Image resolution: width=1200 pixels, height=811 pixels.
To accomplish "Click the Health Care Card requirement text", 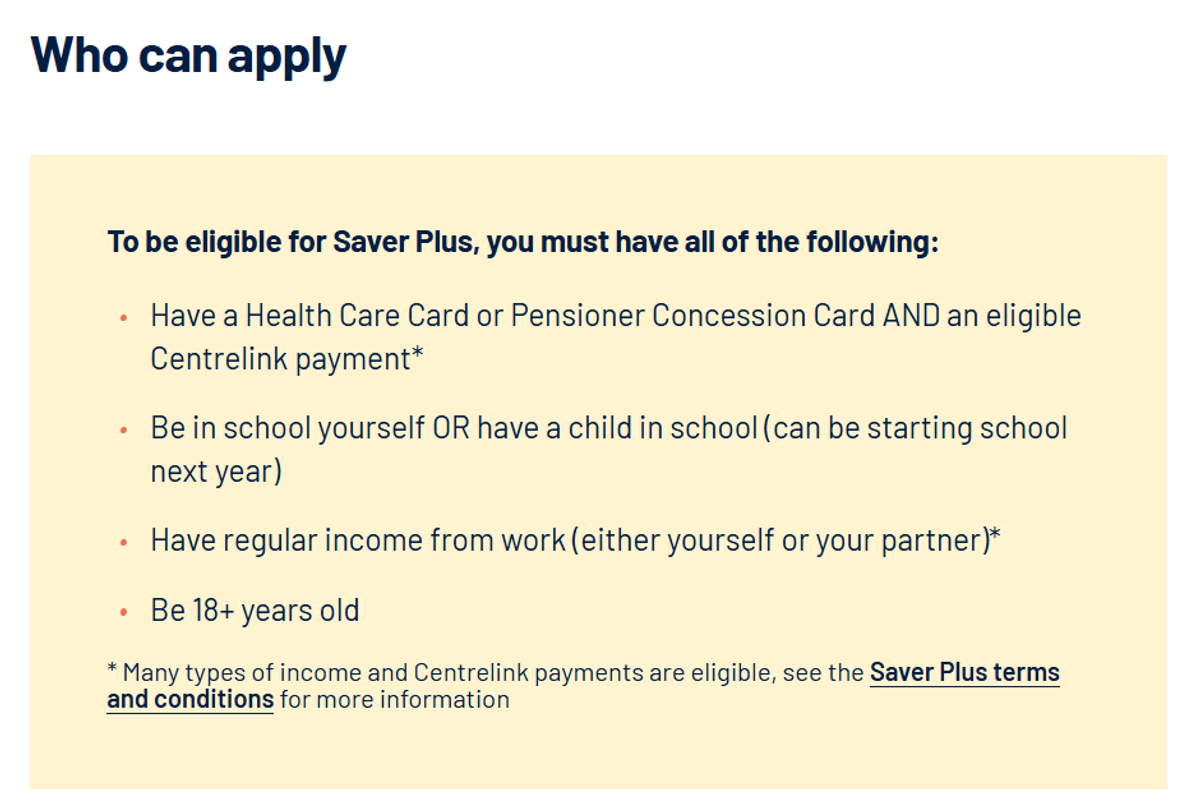I will [616, 337].
